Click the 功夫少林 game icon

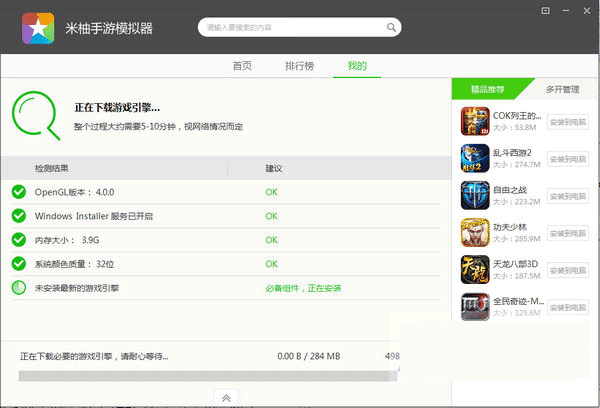[475, 233]
